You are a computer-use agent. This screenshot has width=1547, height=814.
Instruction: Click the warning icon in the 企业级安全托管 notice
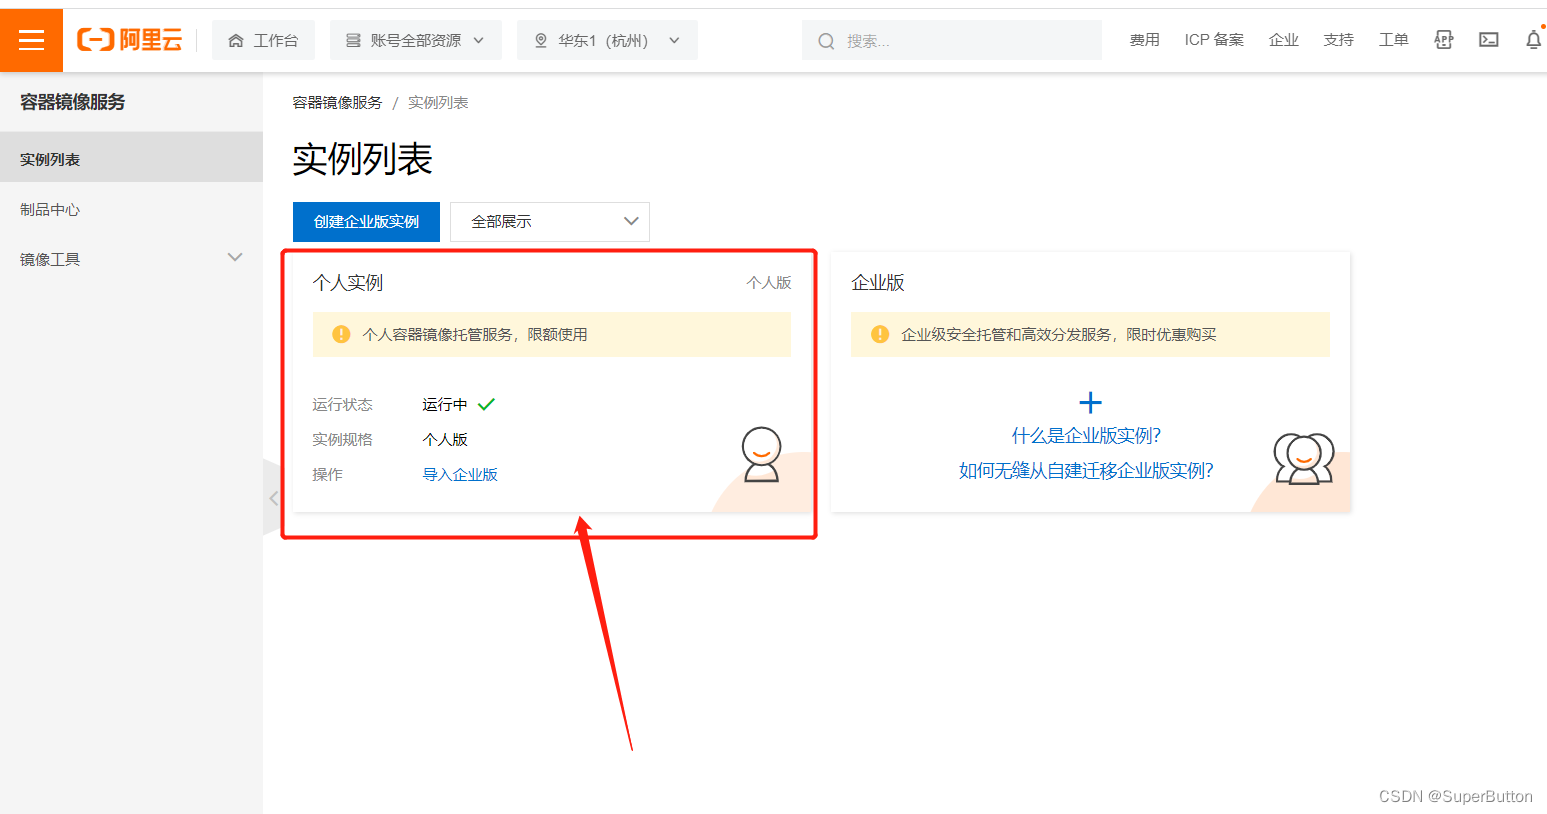[x=880, y=334]
